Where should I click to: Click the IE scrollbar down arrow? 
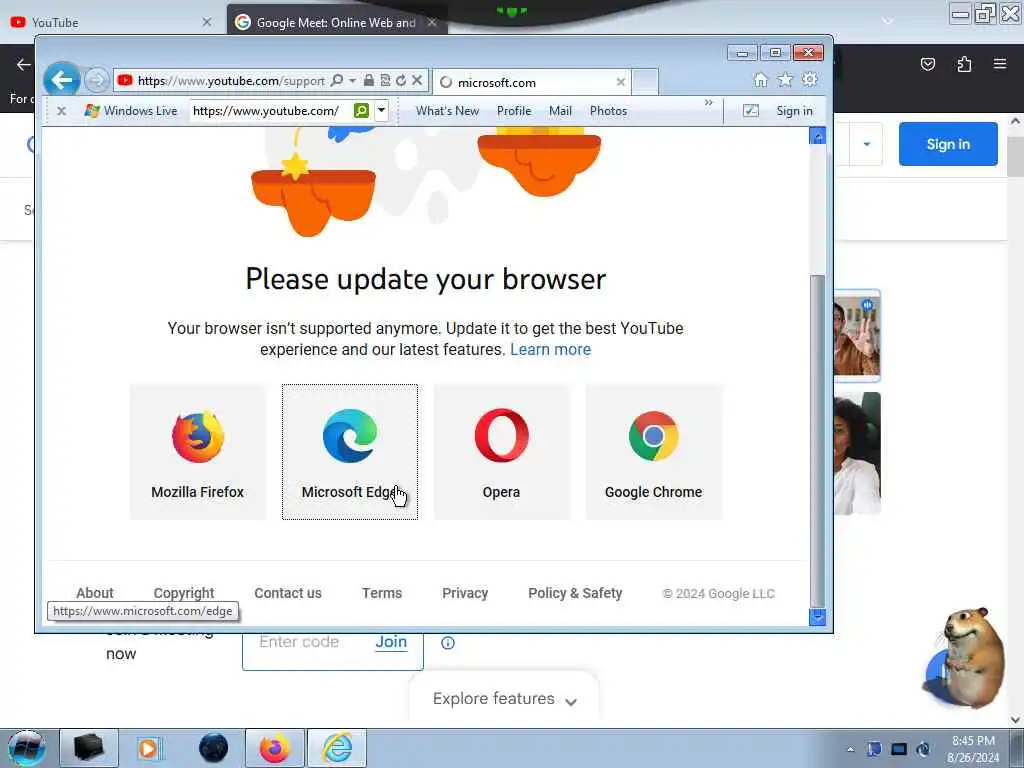818,617
